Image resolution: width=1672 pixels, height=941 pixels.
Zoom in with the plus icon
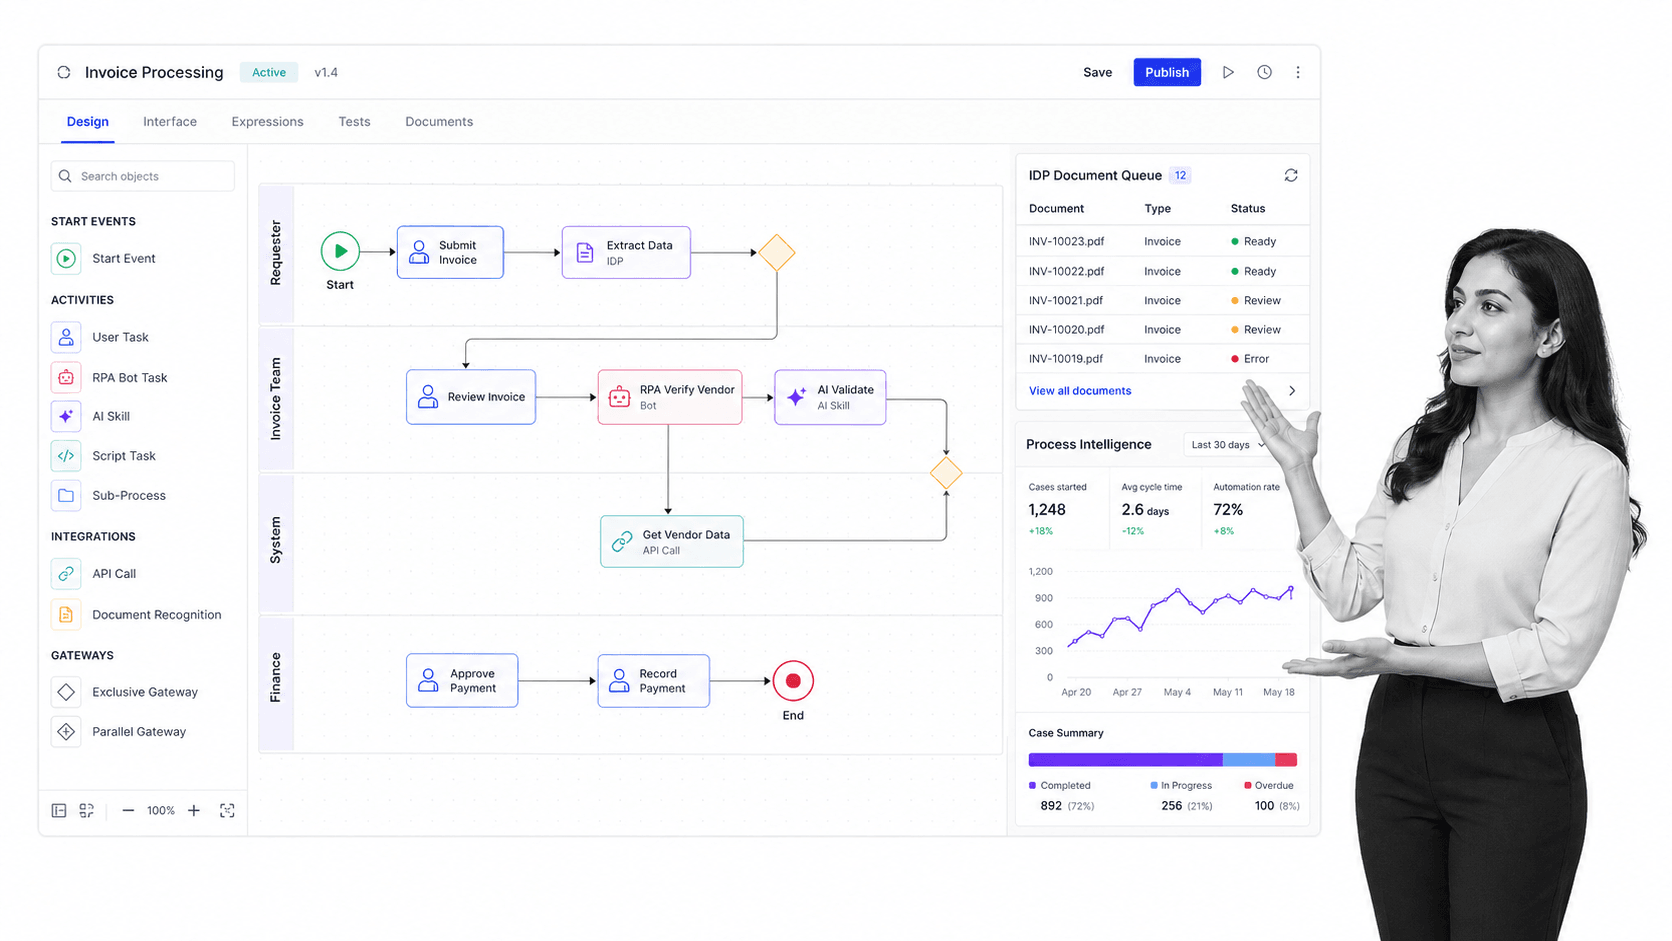click(194, 810)
